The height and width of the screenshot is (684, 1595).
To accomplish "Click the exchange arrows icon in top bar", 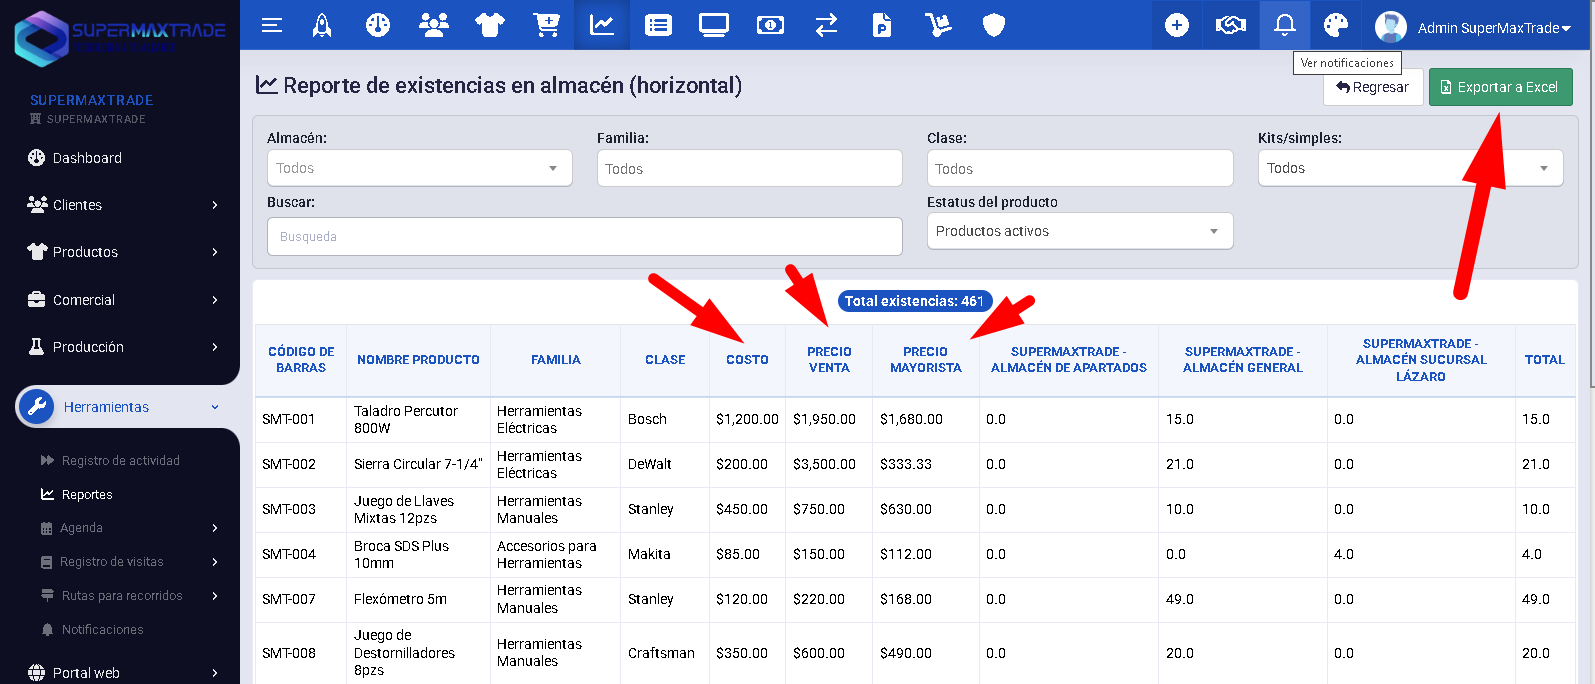I will click(826, 25).
